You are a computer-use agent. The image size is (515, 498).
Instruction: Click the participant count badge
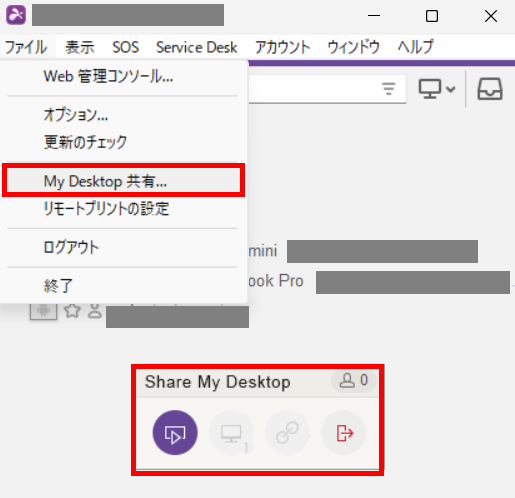pos(354,381)
